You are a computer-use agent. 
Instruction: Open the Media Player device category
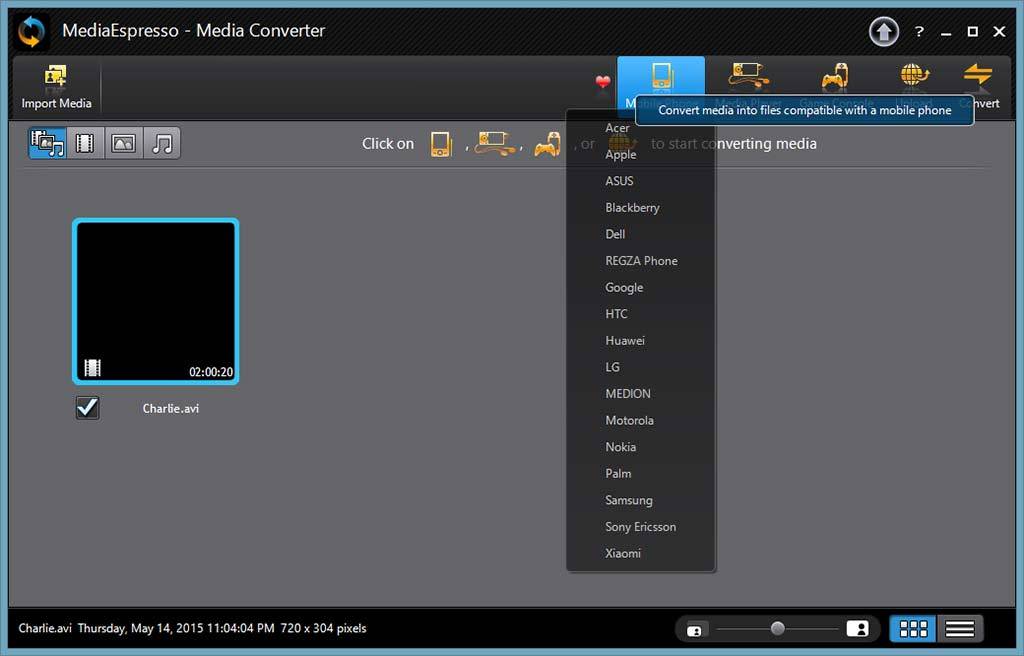click(748, 78)
